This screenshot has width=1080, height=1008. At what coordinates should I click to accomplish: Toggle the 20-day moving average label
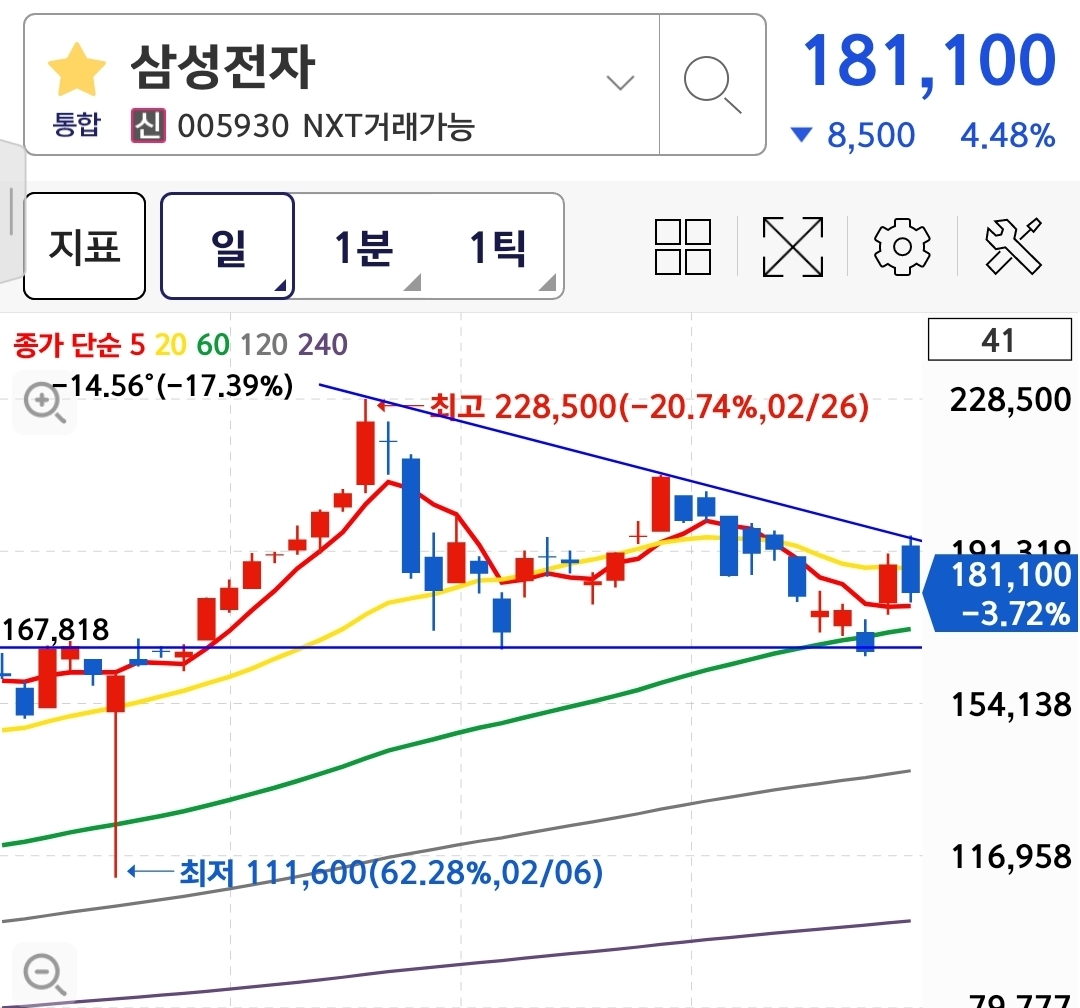[170, 346]
